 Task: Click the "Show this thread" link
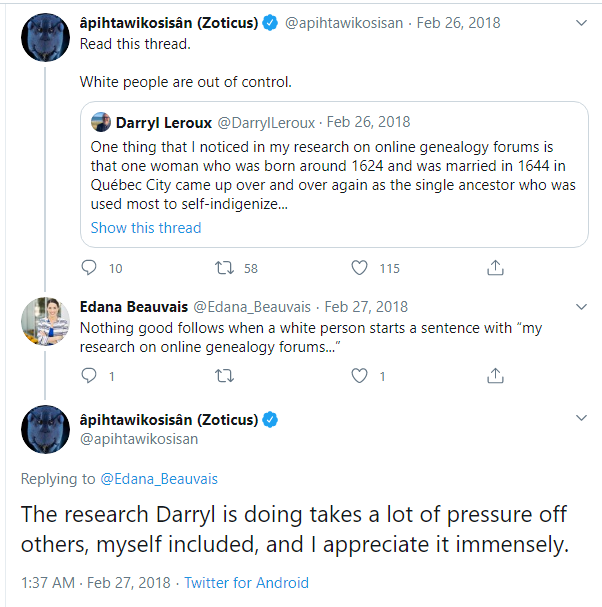146,228
